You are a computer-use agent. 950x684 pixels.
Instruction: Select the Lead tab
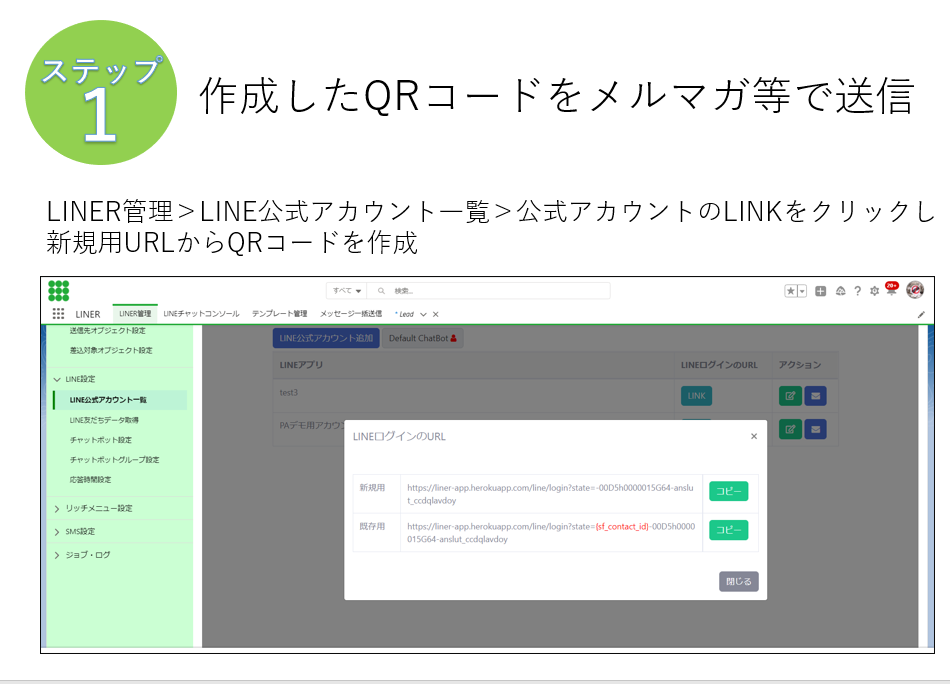pyautogui.click(x=405, y=314)
